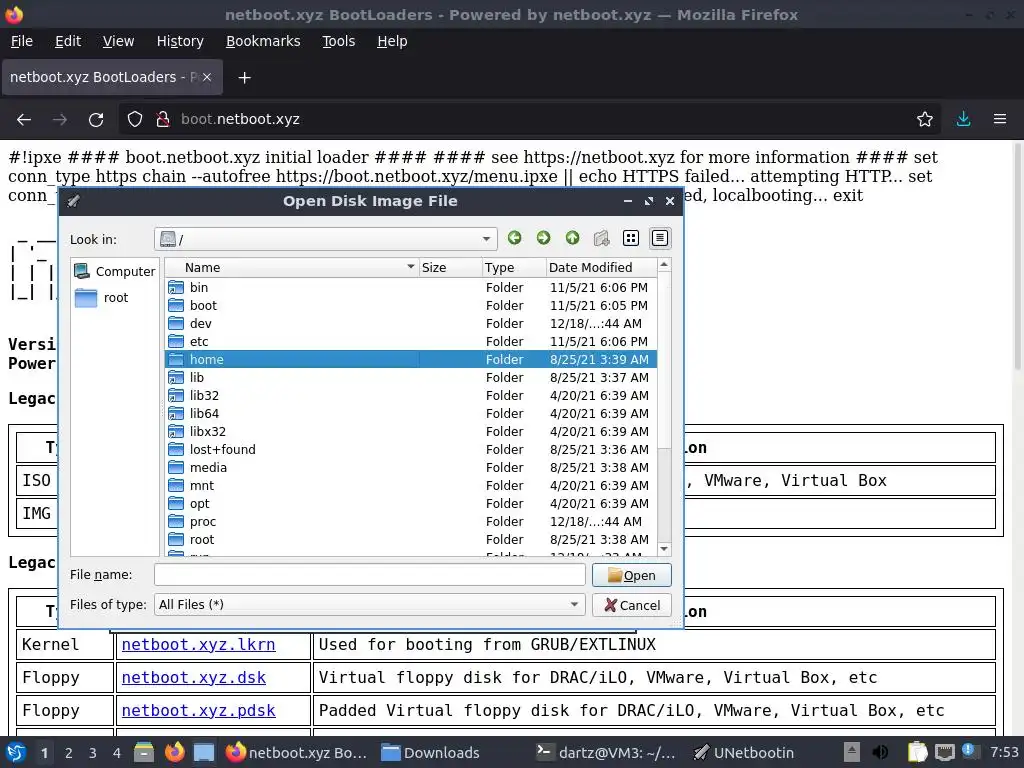Screen dimensions: 1024x768
Task: Create new folder in file dialog
Action: [601, 238]
